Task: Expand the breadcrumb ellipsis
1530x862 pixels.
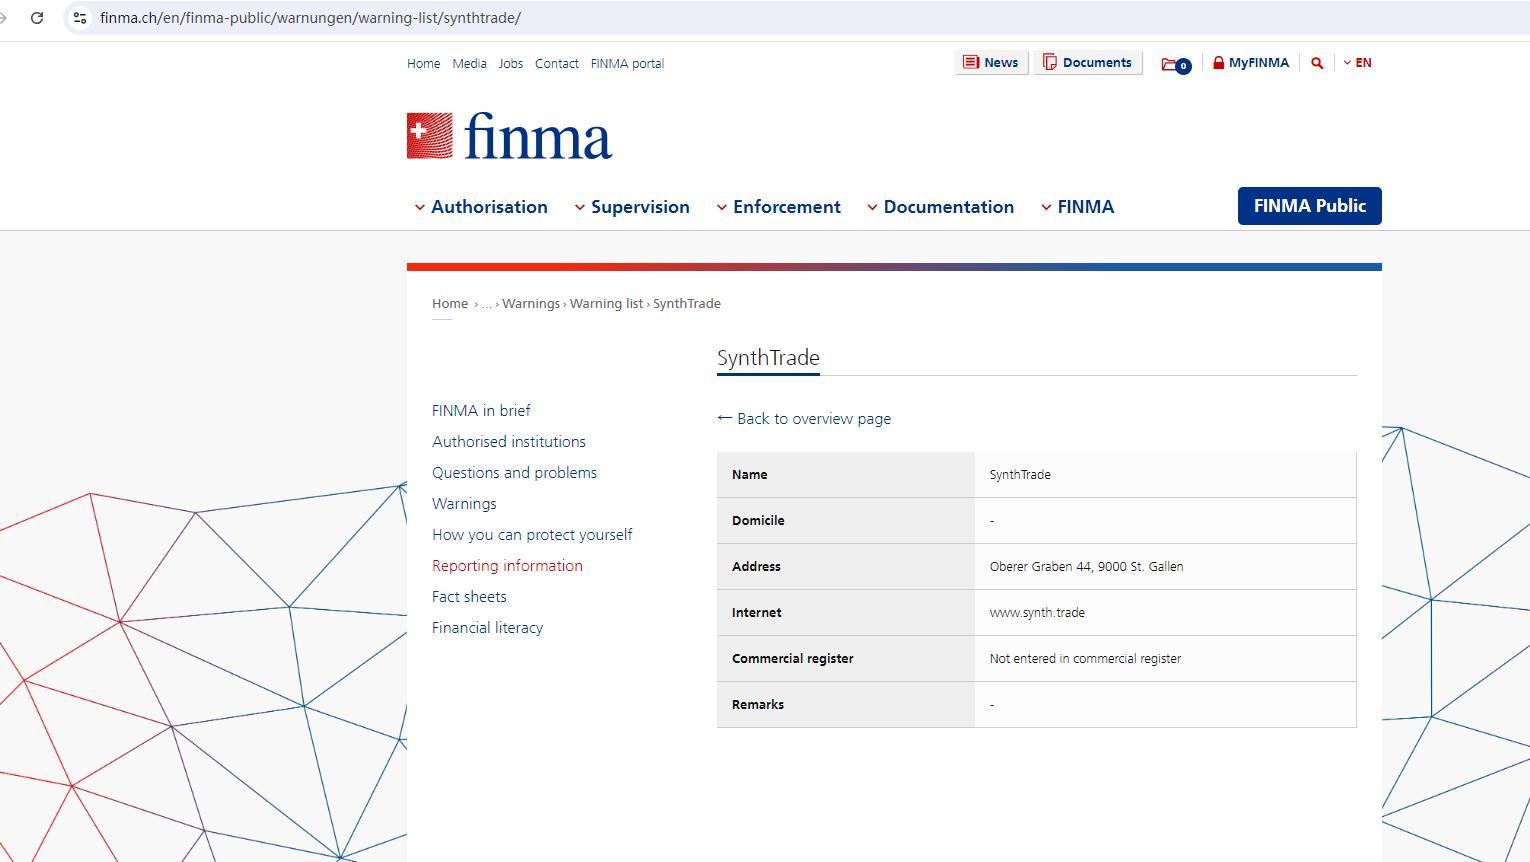Action: [x=487, y=304]
